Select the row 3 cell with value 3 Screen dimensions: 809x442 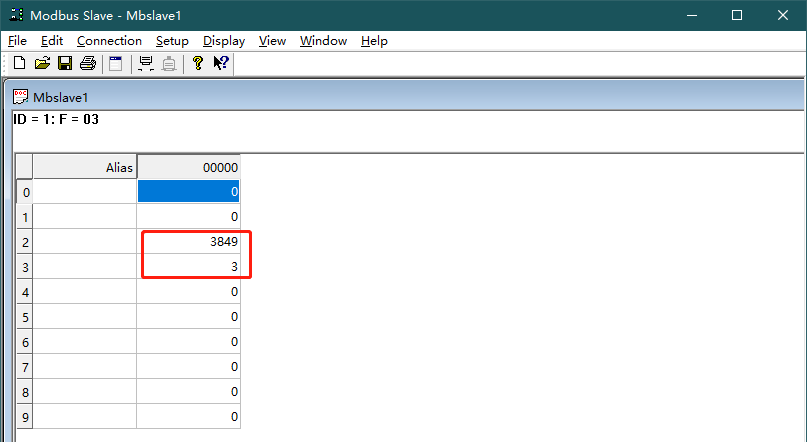[188, 267]
